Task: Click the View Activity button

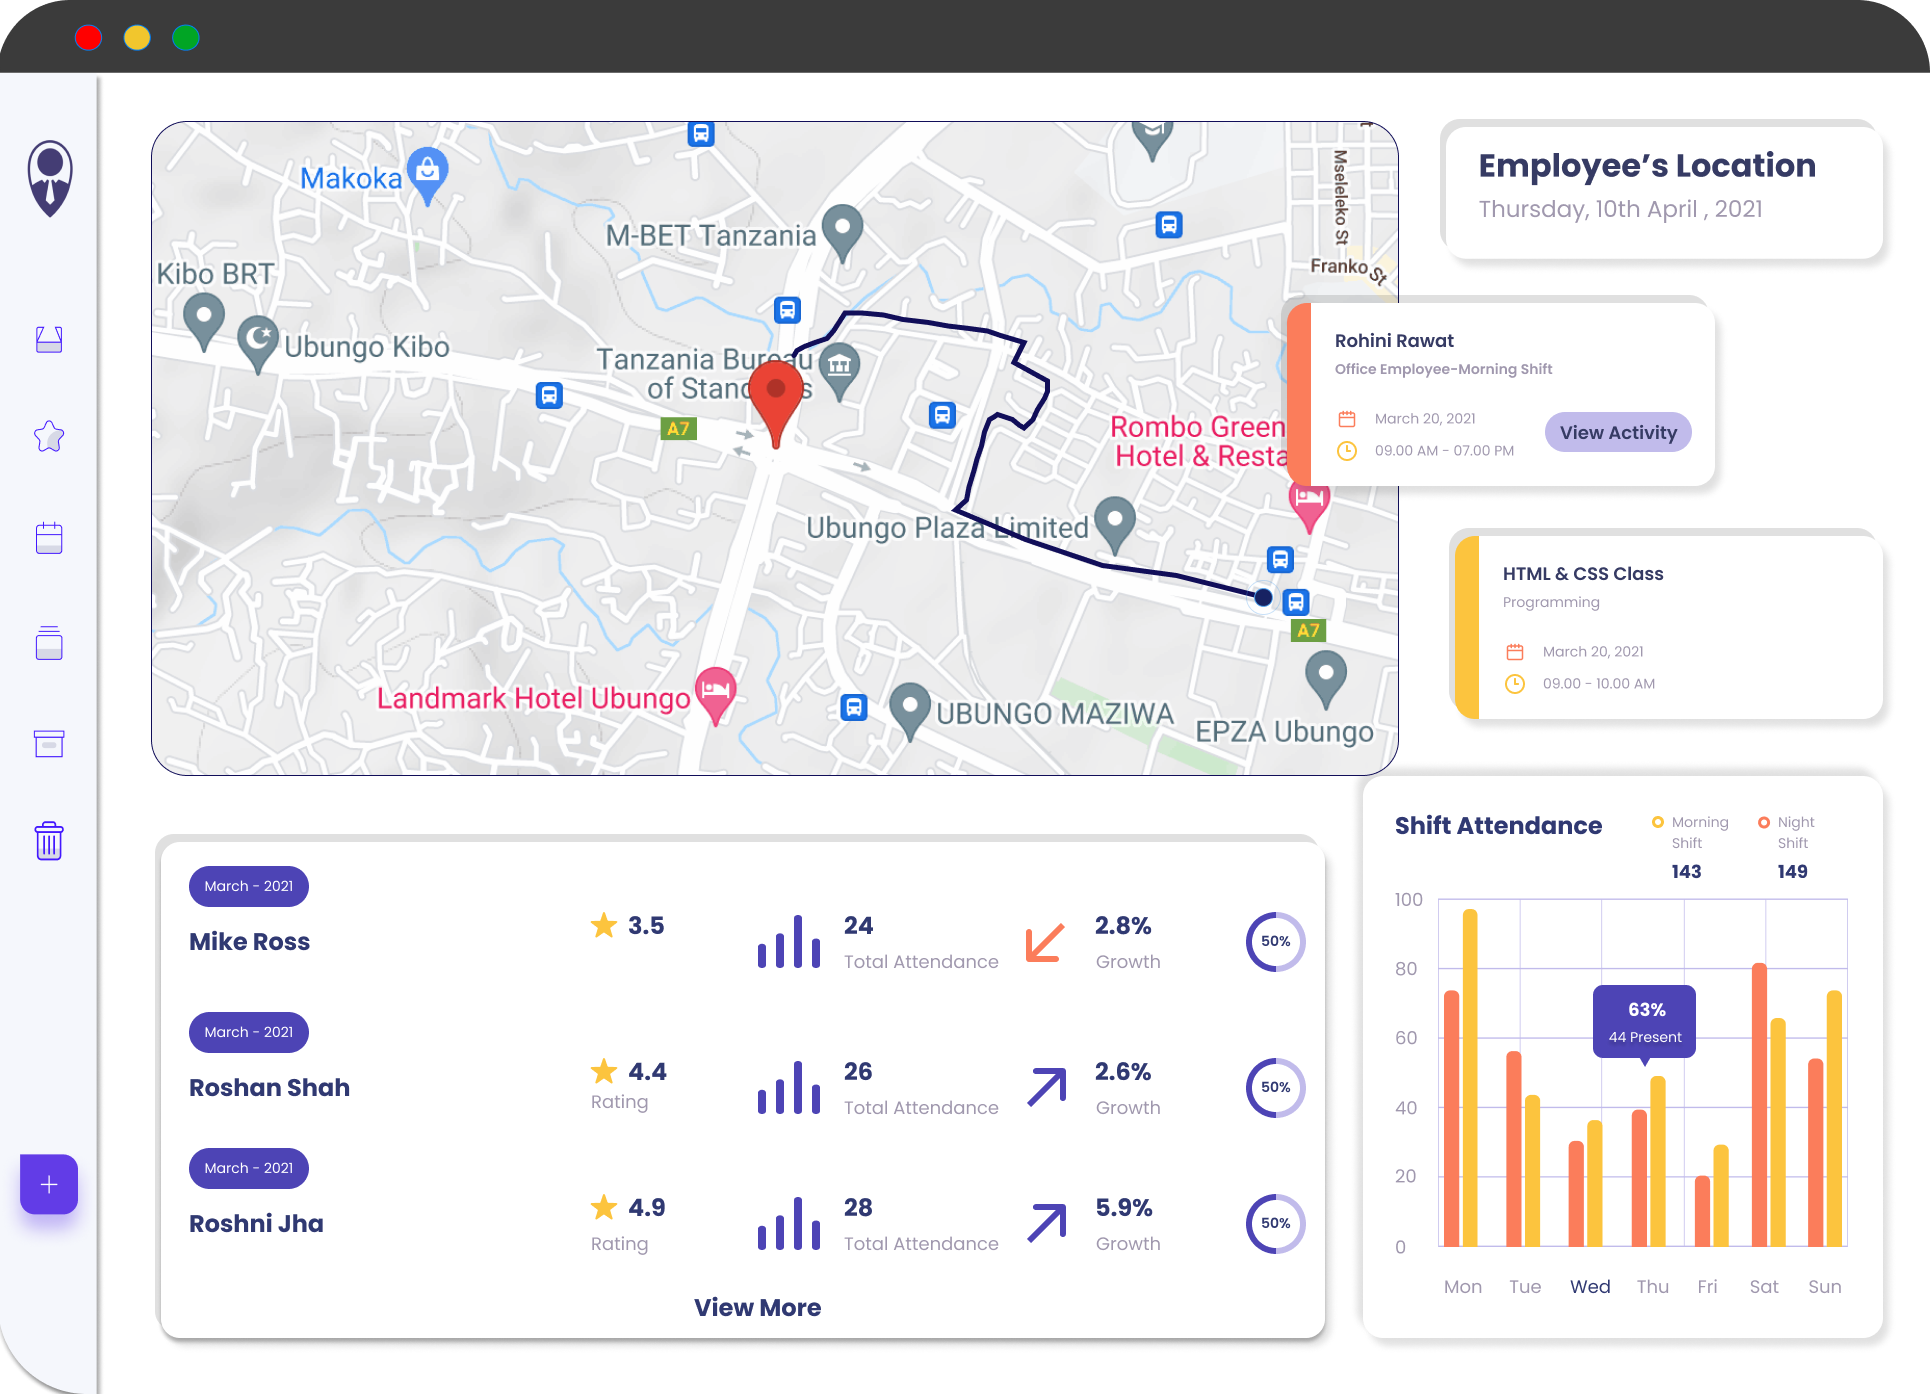Action: coord(1618,432)
